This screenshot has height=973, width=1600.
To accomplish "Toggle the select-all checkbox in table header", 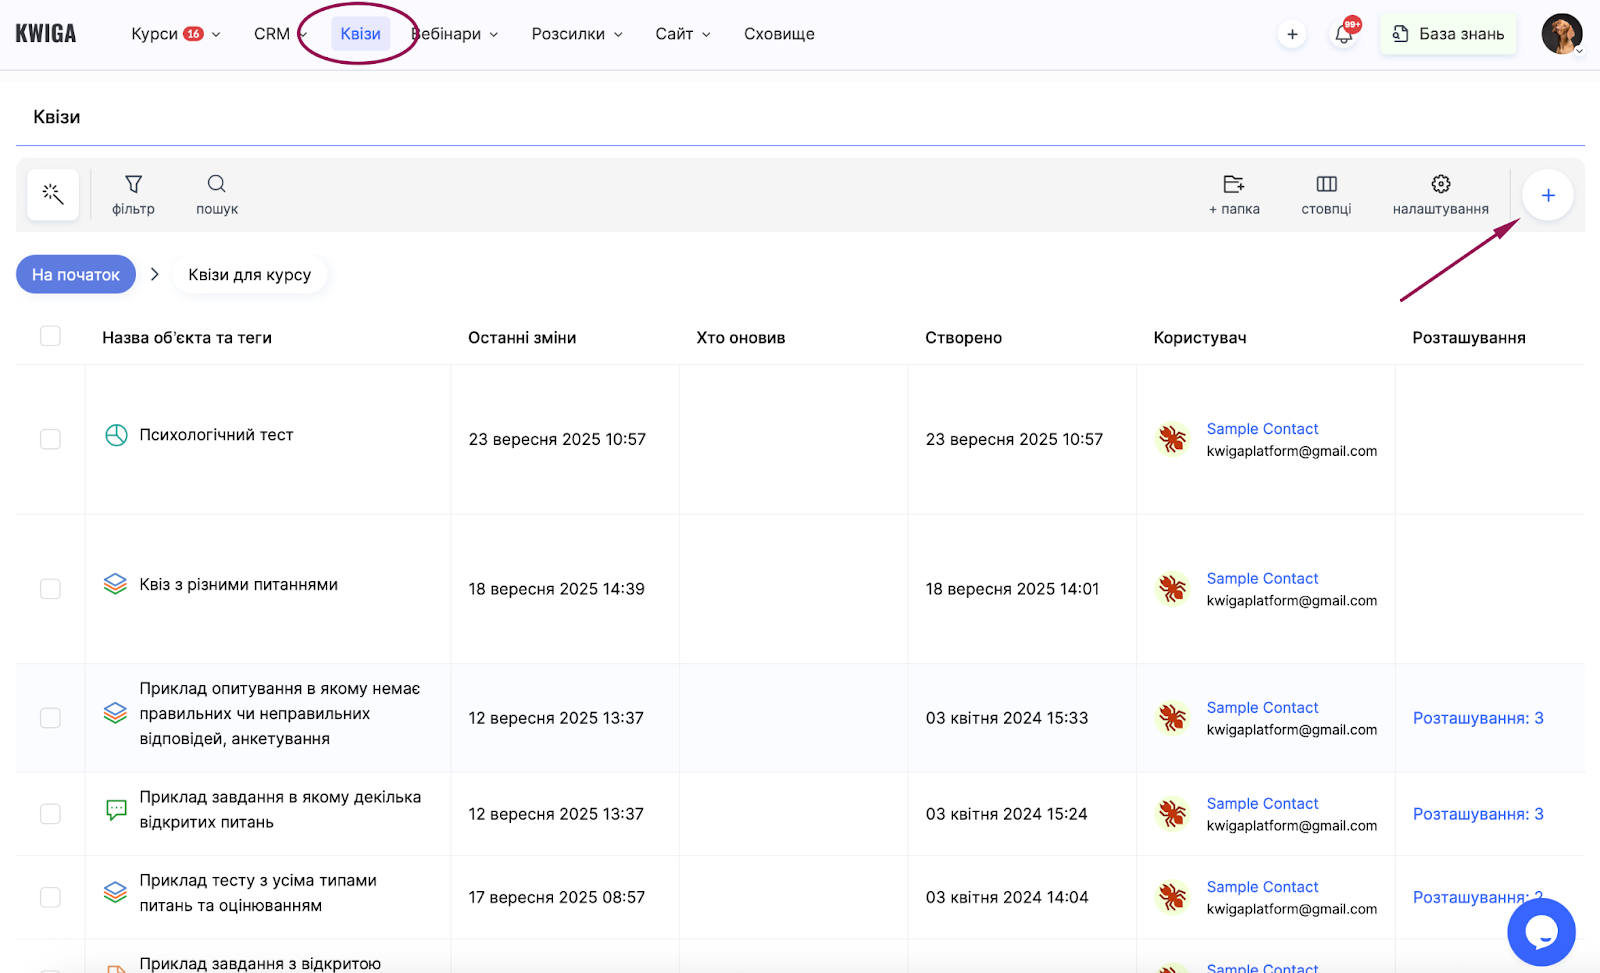I will click(50, 336).
